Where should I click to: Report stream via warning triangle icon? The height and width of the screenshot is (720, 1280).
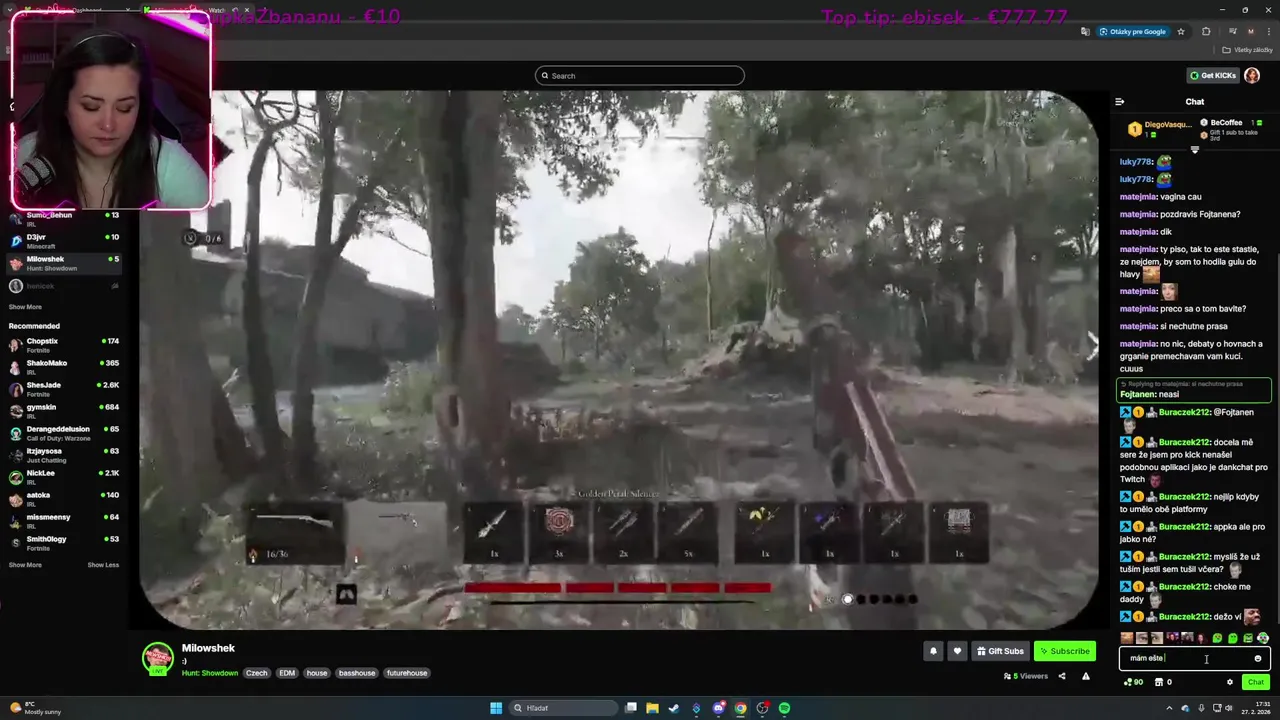coord(1086,676)
